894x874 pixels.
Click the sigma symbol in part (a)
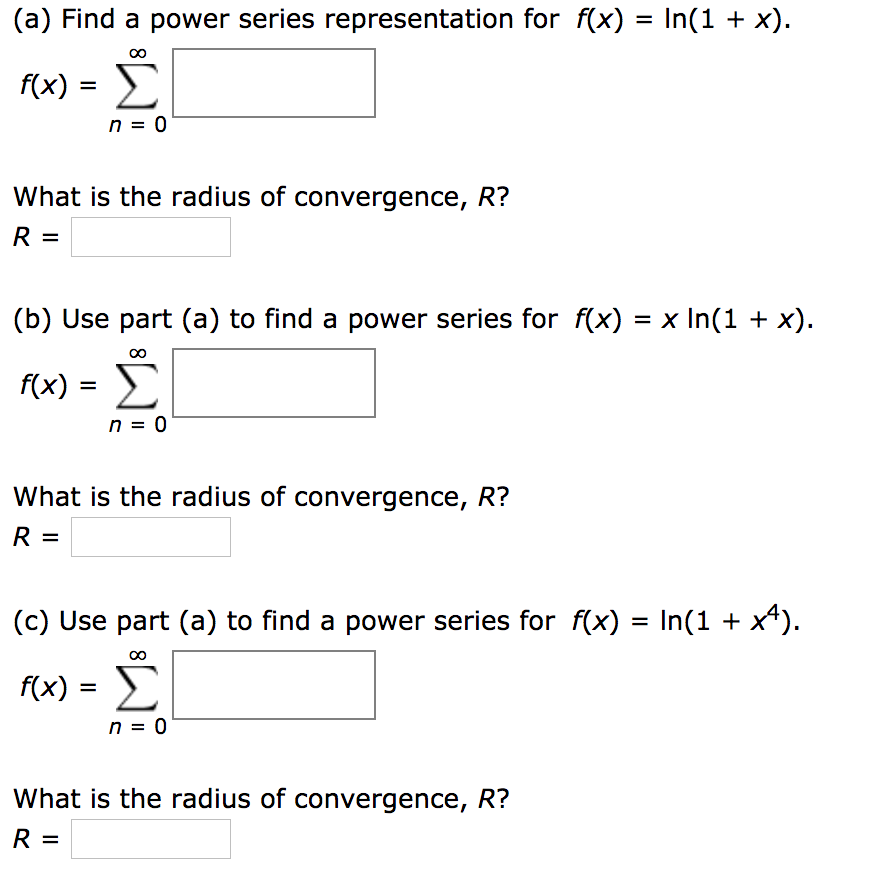[139, 88]
